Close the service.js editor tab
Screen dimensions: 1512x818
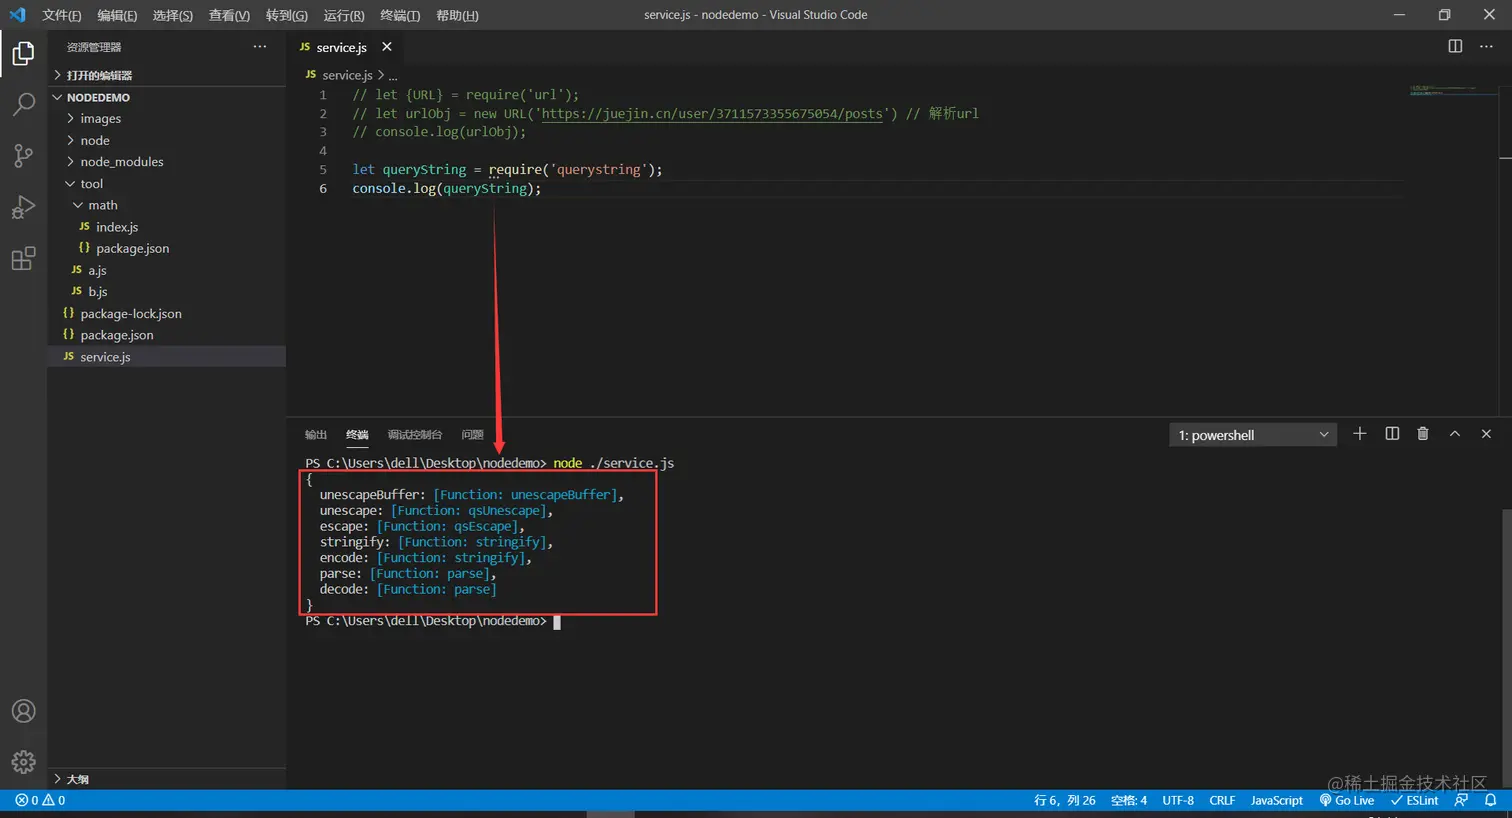[387, 47]
